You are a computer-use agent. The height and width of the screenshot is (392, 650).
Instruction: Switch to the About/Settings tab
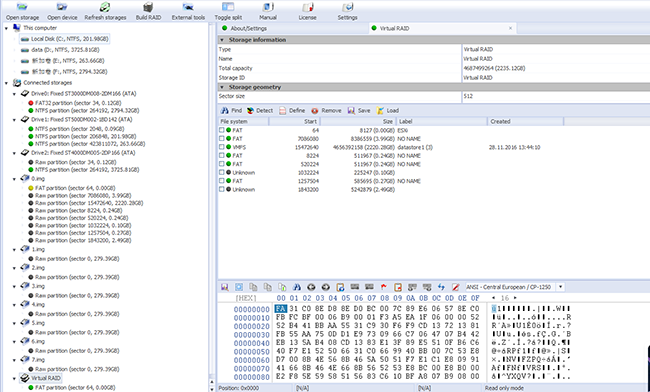point(249,28)
